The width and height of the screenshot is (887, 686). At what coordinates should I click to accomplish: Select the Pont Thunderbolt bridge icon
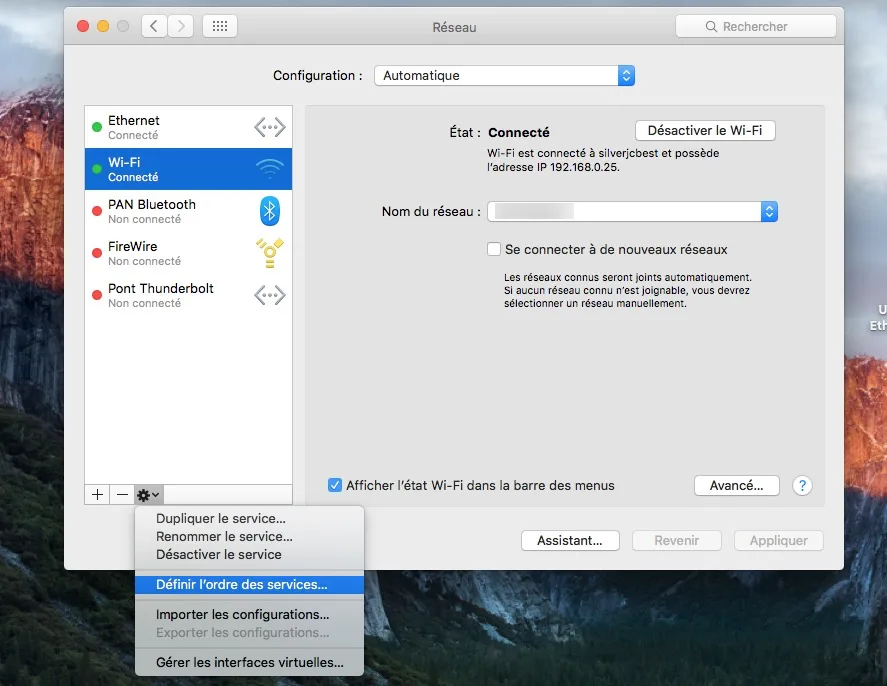click(x=269, y=295)
